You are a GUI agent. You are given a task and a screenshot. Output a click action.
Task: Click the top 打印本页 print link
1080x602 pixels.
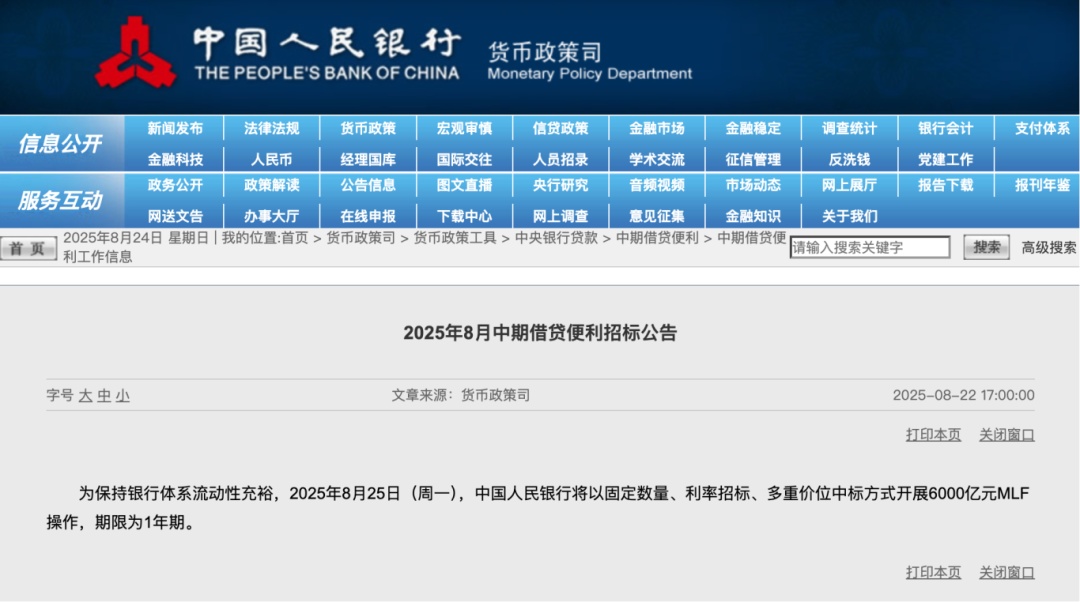pos(933,435)
